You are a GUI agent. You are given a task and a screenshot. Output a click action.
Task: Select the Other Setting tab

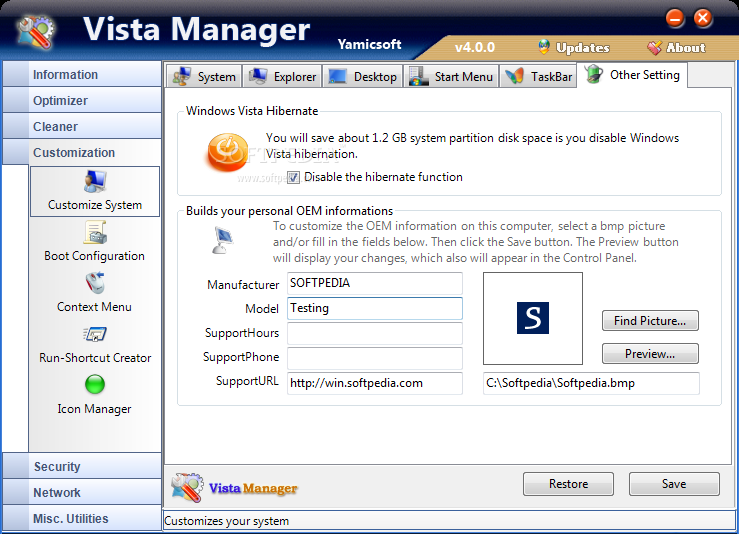point(633,75)
